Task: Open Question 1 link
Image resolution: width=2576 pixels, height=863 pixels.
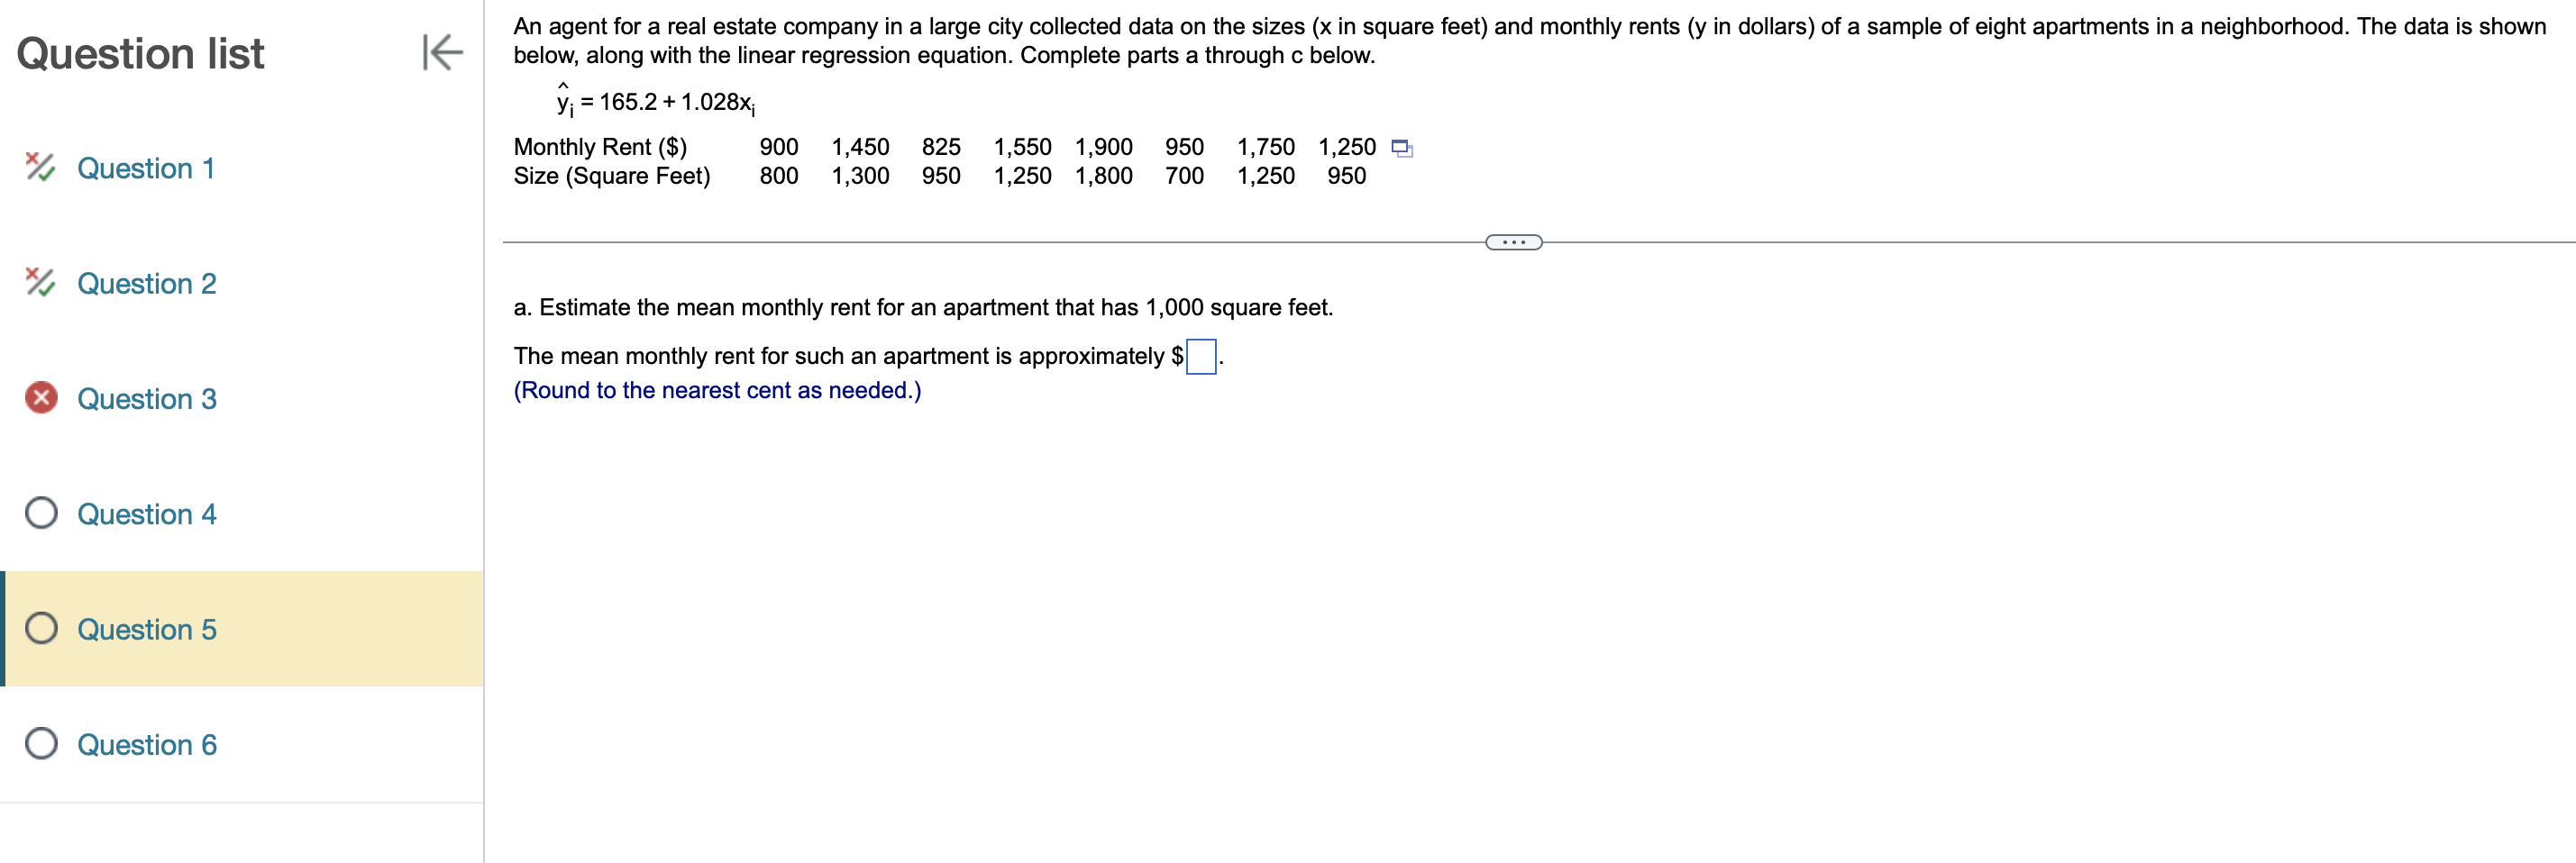Action: pyautogui.click(x=146, y=168)
